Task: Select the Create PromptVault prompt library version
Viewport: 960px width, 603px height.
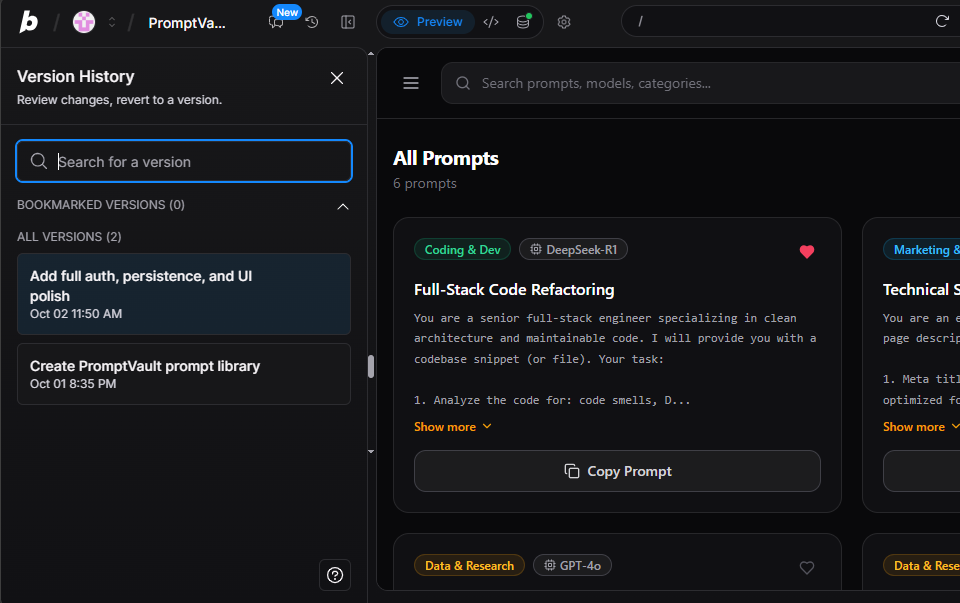Action: (x=184, y=374)
